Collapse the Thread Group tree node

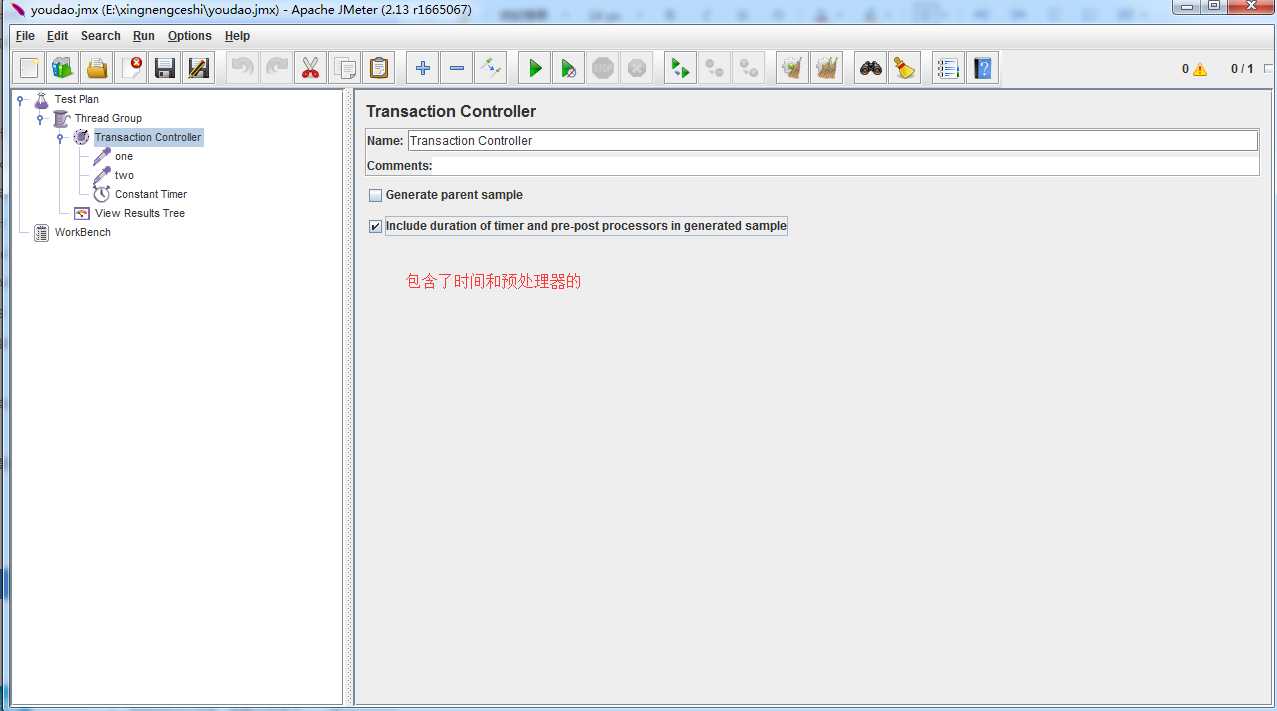click(40, 118)
